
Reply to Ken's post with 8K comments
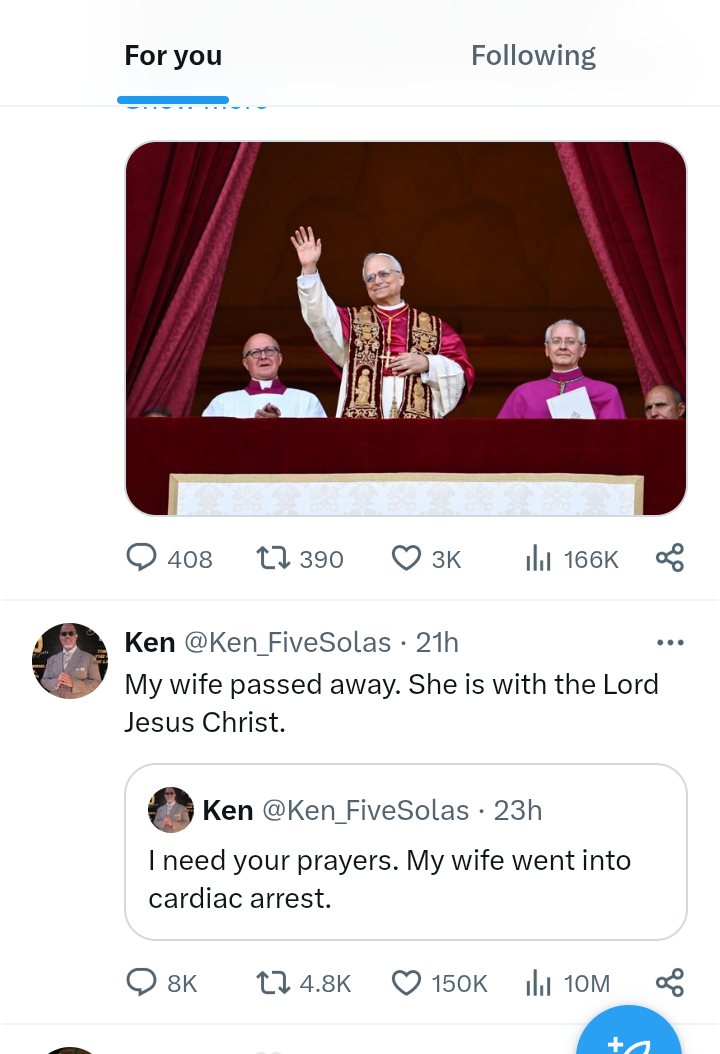click(142, 983)
